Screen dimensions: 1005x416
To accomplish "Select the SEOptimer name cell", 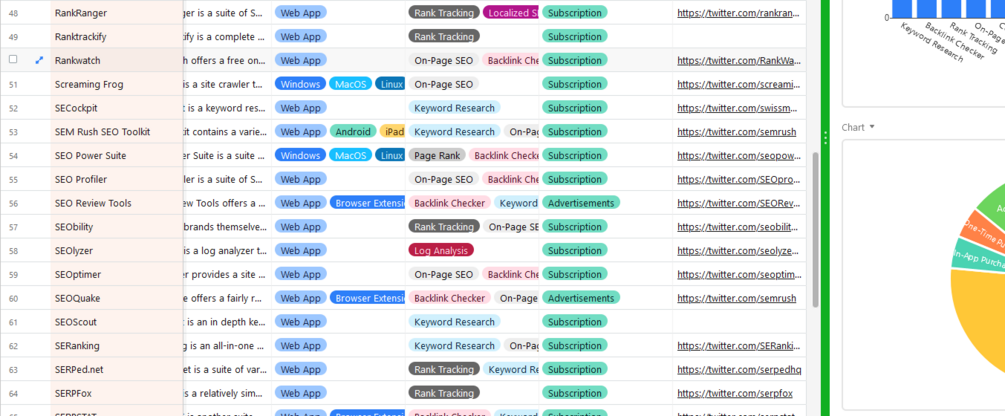I will pyautogui.click(x=117, y=274).
